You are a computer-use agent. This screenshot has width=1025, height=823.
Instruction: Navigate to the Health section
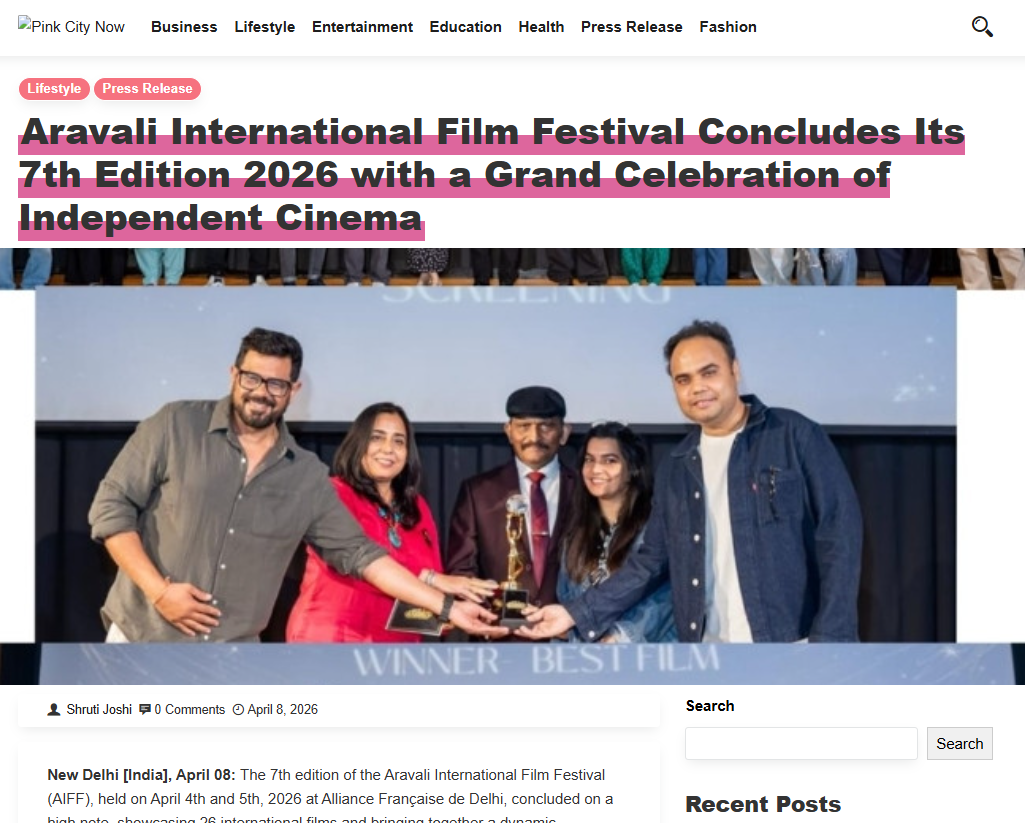click(541, 27)
